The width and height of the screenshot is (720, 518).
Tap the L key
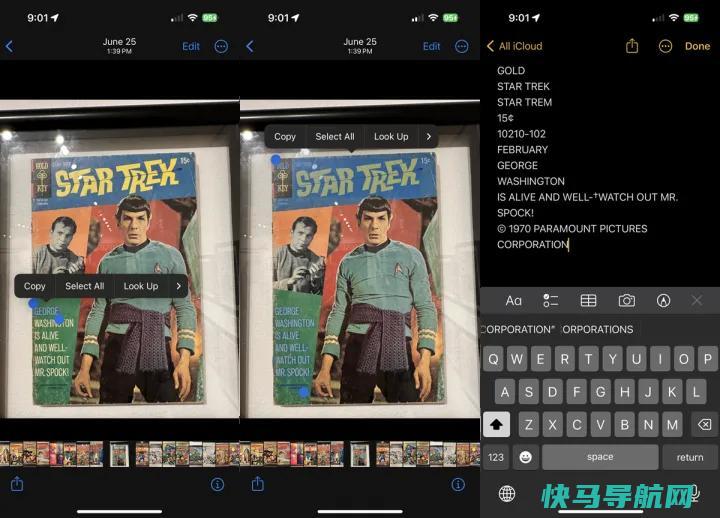[x=696, y=392]
